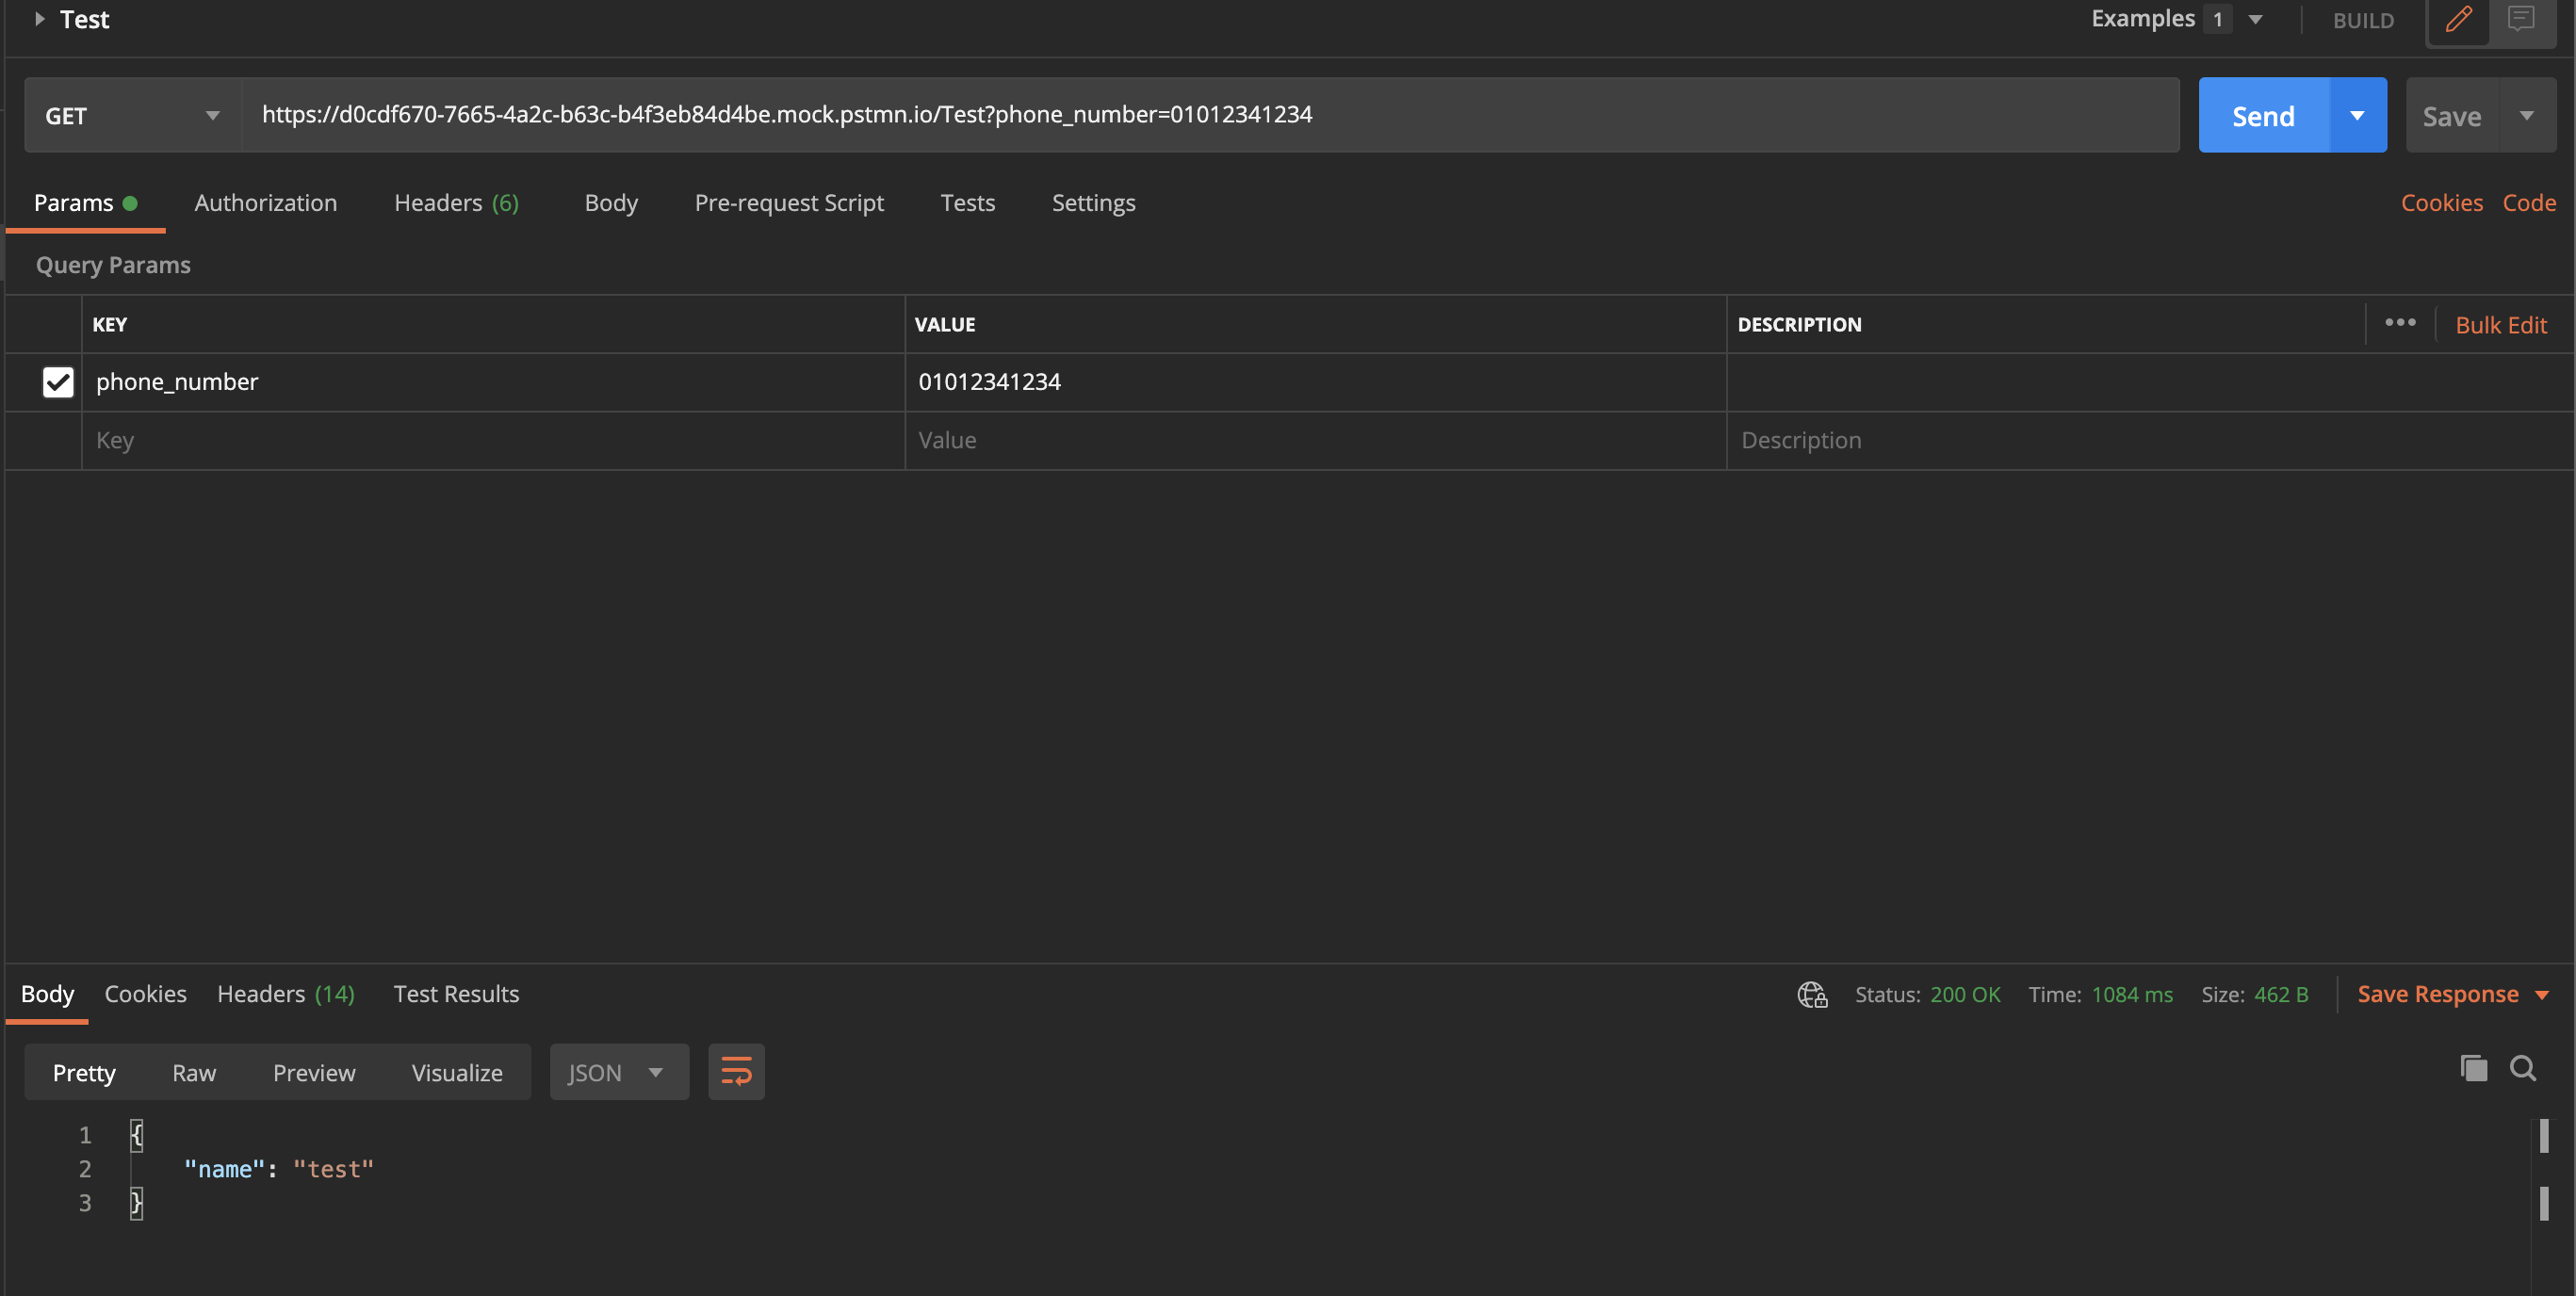Switch to the Authorization tab

tap(266, 203)
